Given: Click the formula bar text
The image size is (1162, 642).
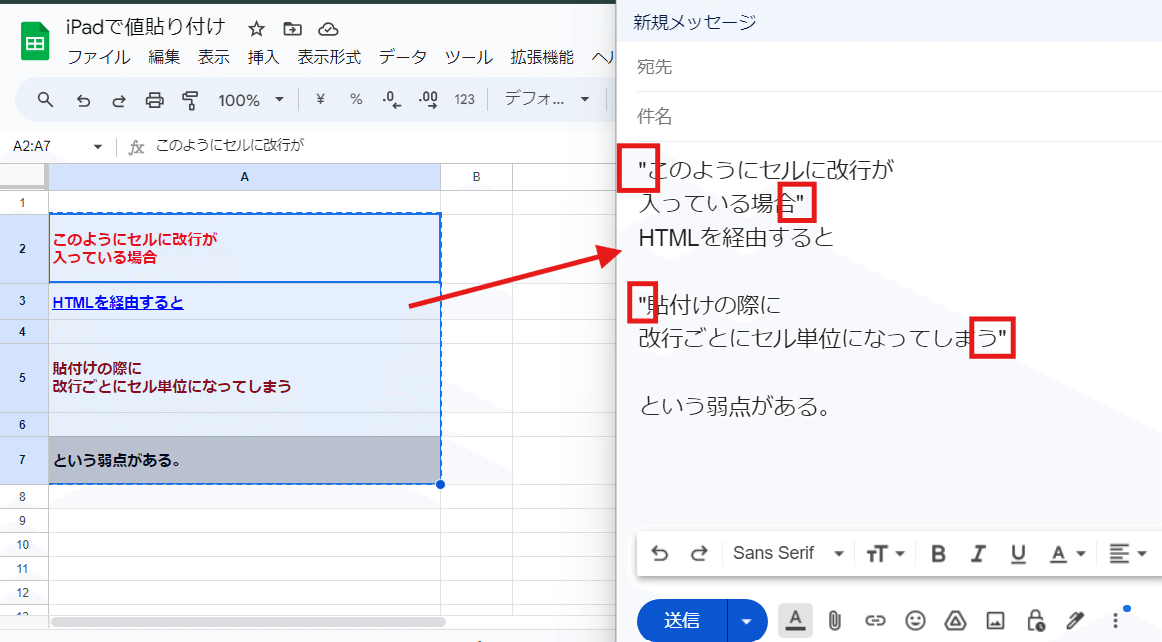Looking at the screenshot, I should [230, 145].
